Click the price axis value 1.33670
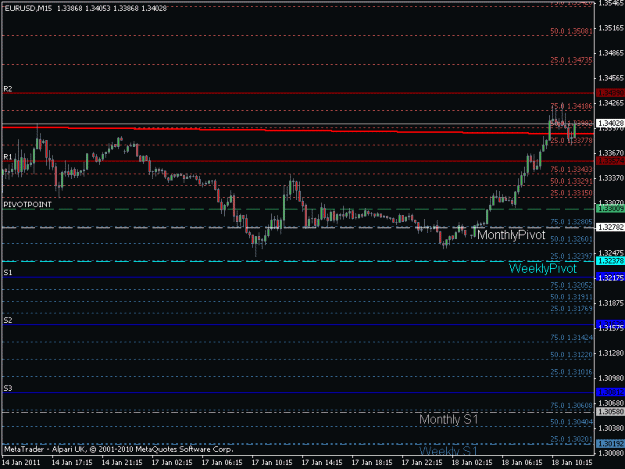The image size is (625, 469). click(611, 153)
